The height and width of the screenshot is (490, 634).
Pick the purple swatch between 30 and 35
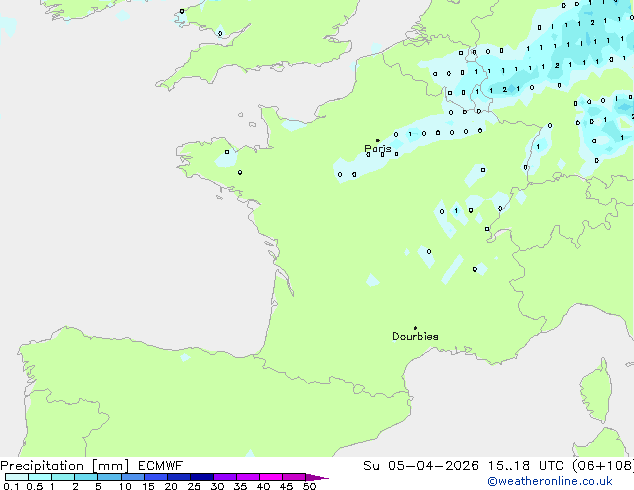click(227, 478)
